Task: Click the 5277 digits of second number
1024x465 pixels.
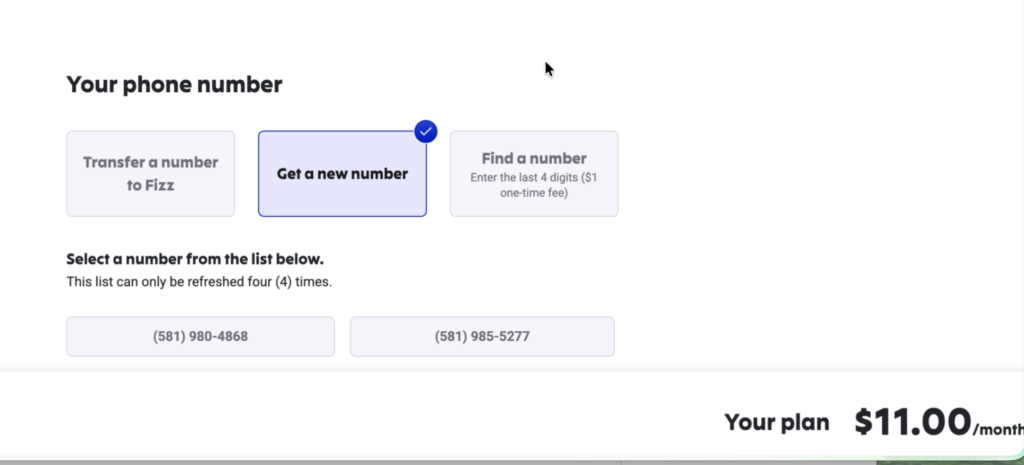Action: click(512, 336)
